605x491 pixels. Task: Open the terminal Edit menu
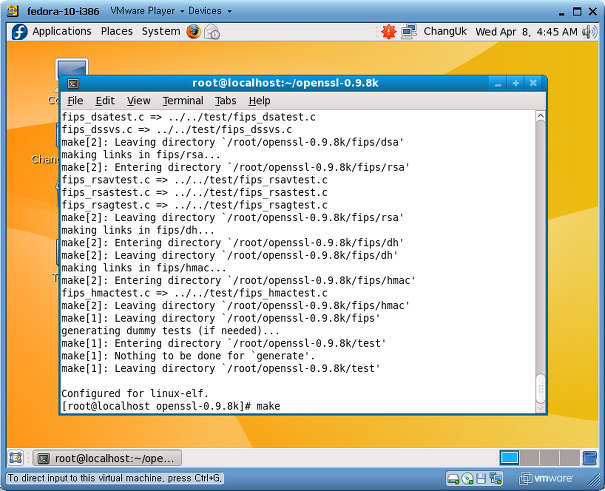pos(105,101)
